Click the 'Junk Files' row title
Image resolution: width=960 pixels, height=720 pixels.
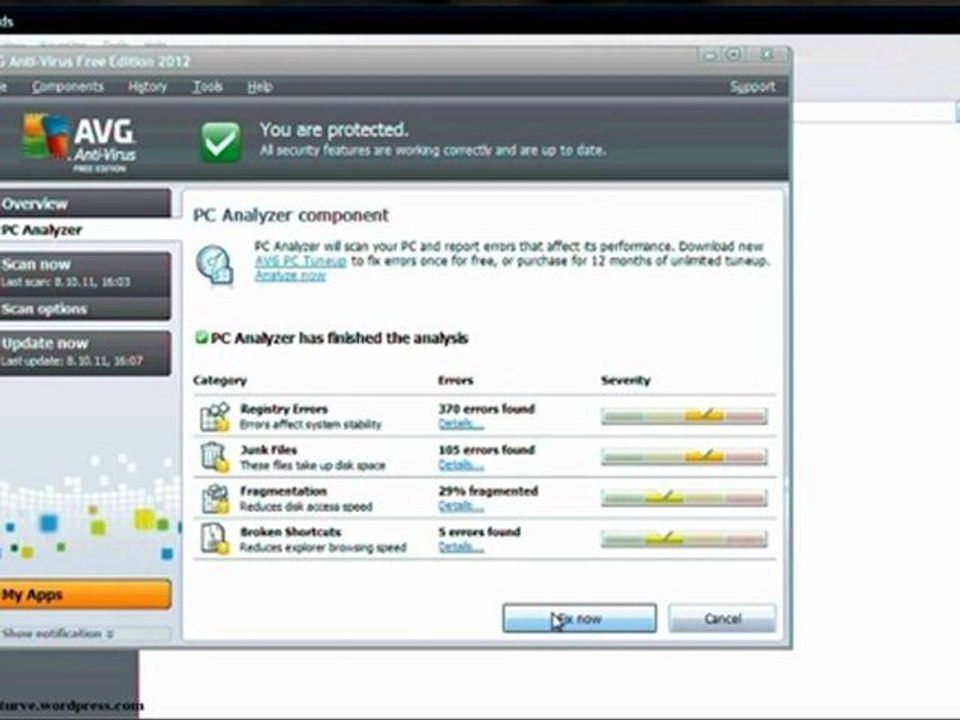[x=269, y=449]
